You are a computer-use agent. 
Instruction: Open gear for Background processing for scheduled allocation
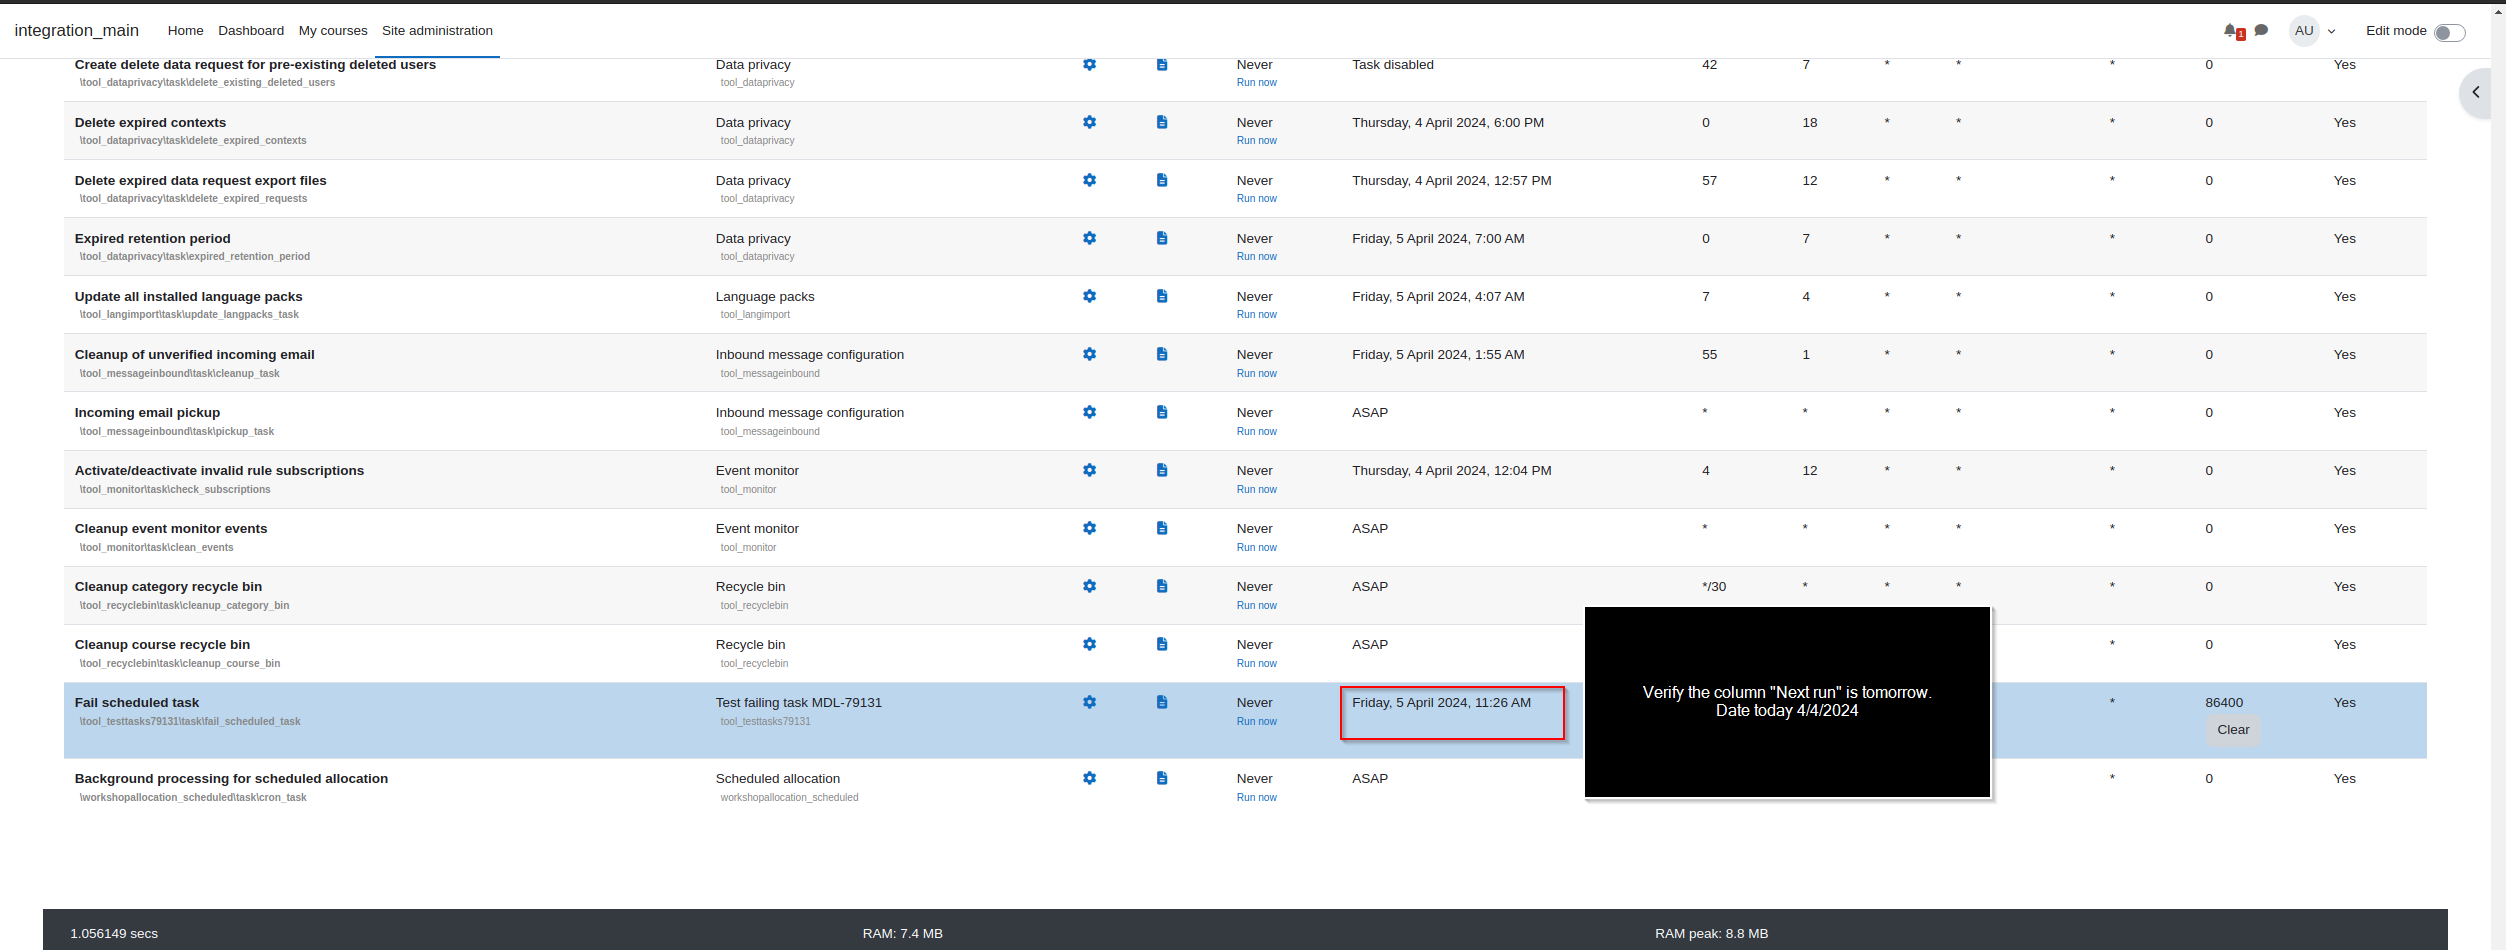click(1089, 778)
